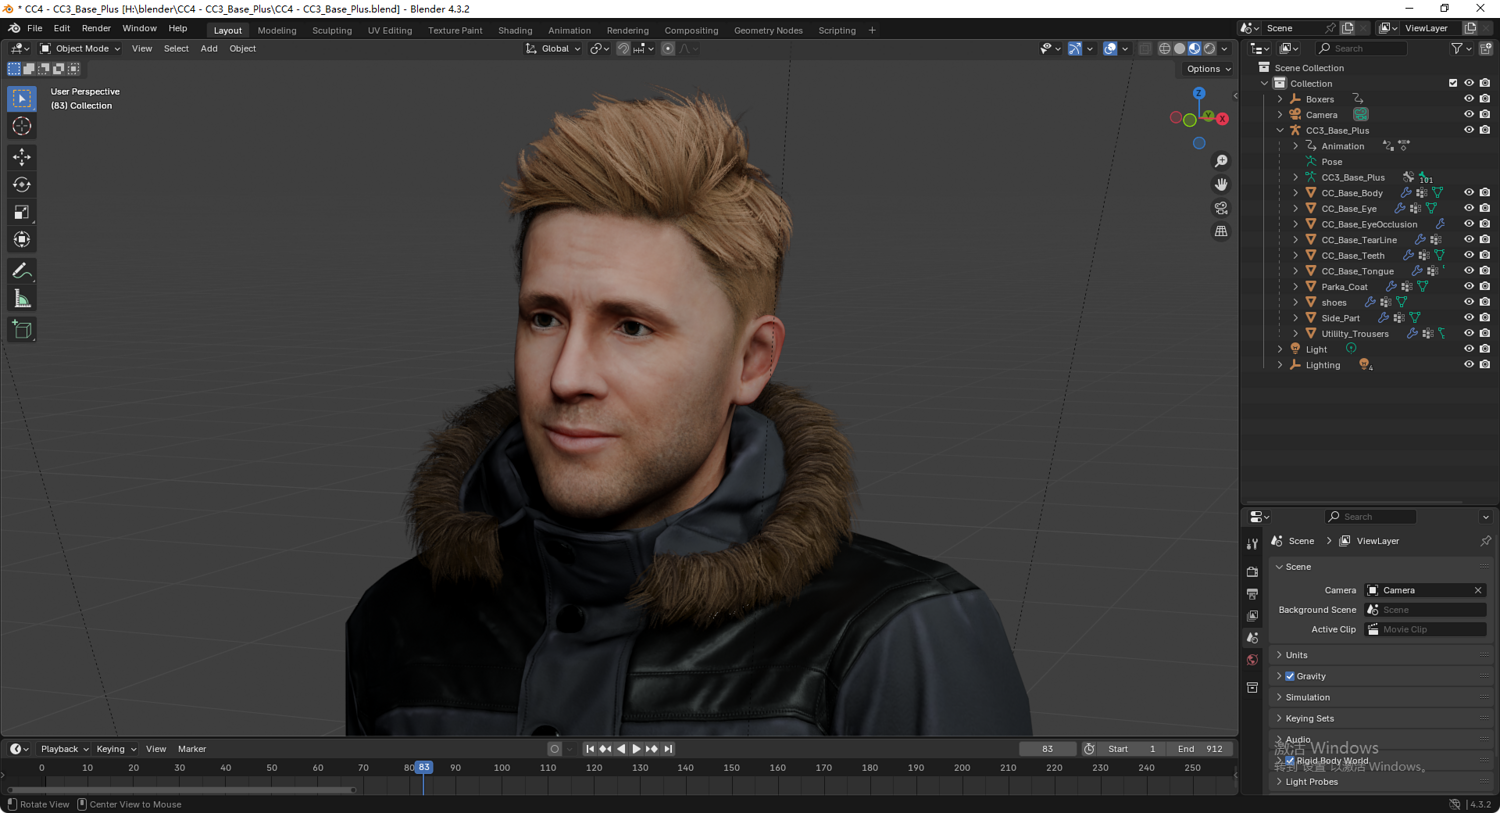Viewport: 1500px width, 813px height.
Task: Activate the Select Box tool
Action: (21, 98)
